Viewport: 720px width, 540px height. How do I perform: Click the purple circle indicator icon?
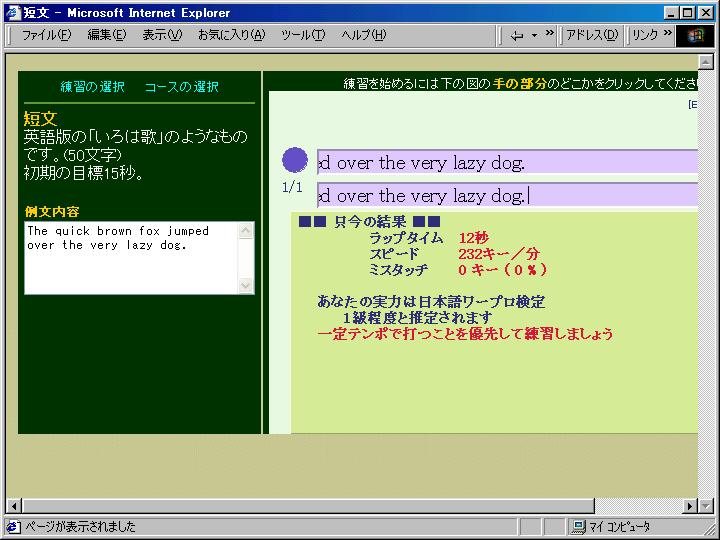(x=295, y=160)
